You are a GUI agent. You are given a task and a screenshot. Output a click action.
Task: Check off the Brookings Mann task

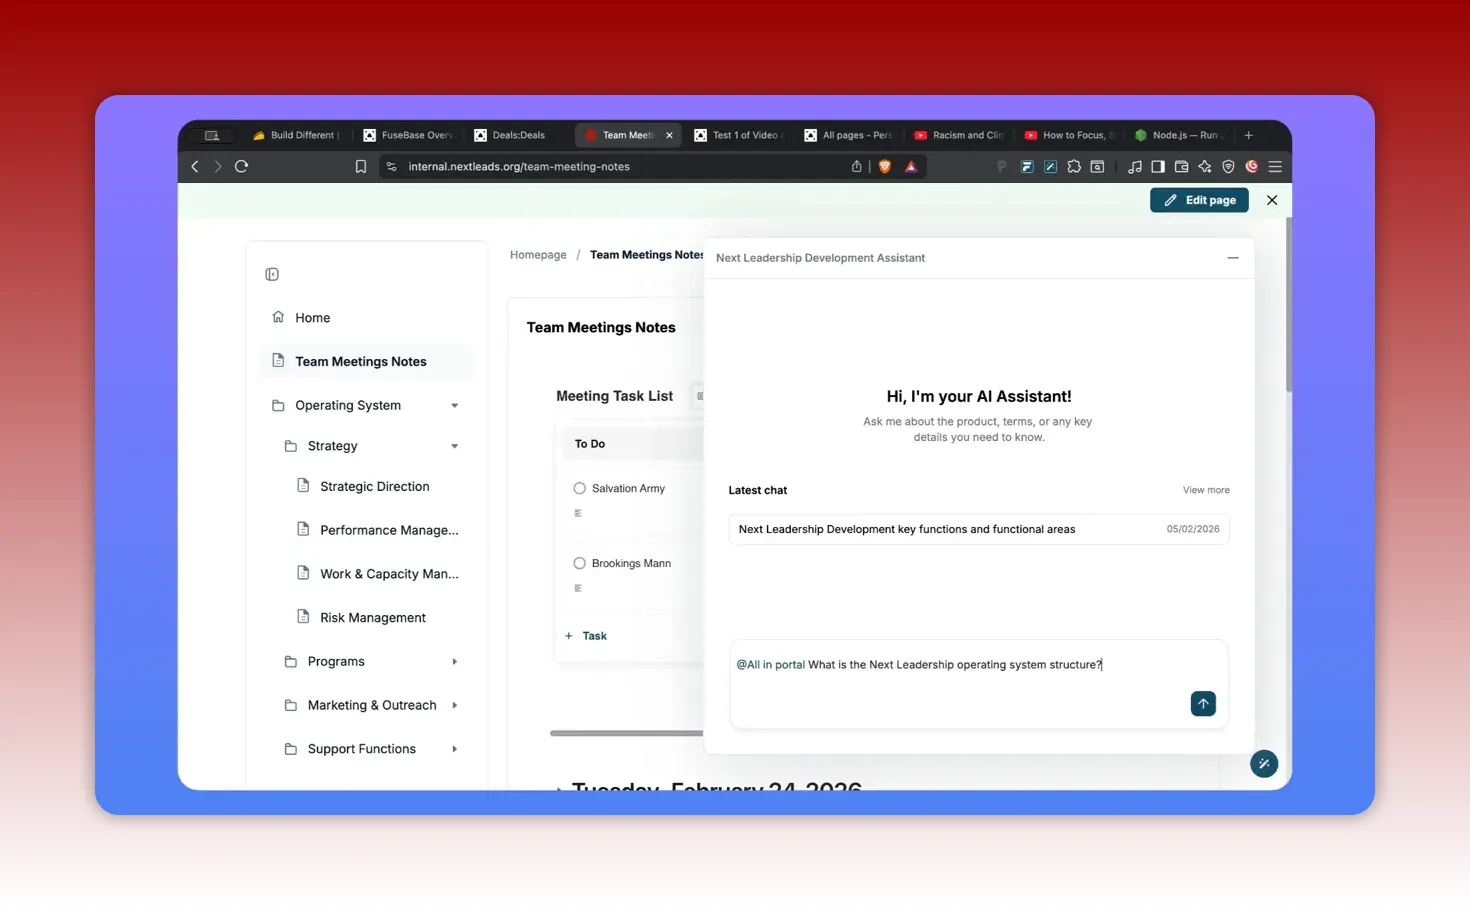[x=579, y=563]
